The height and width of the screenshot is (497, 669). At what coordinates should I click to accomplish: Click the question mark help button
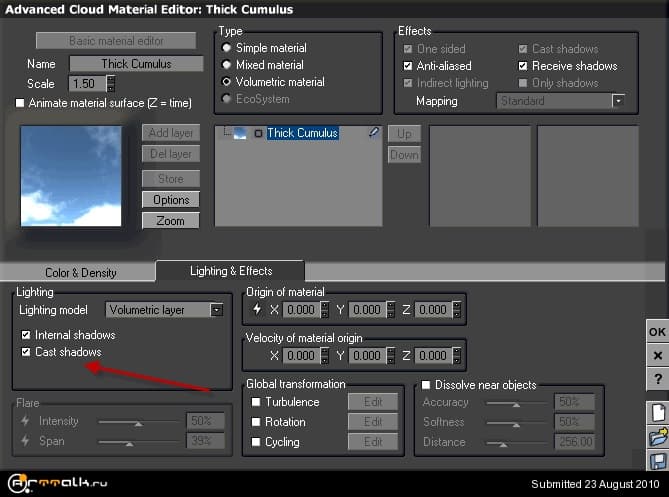[x=657, y=379]
